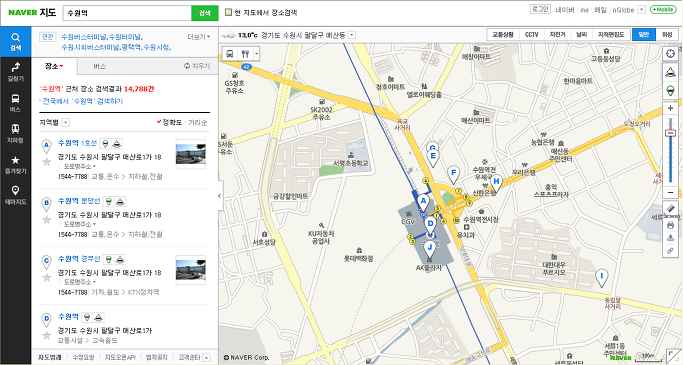Zoom in with the plus button

(x=670, y=108)
